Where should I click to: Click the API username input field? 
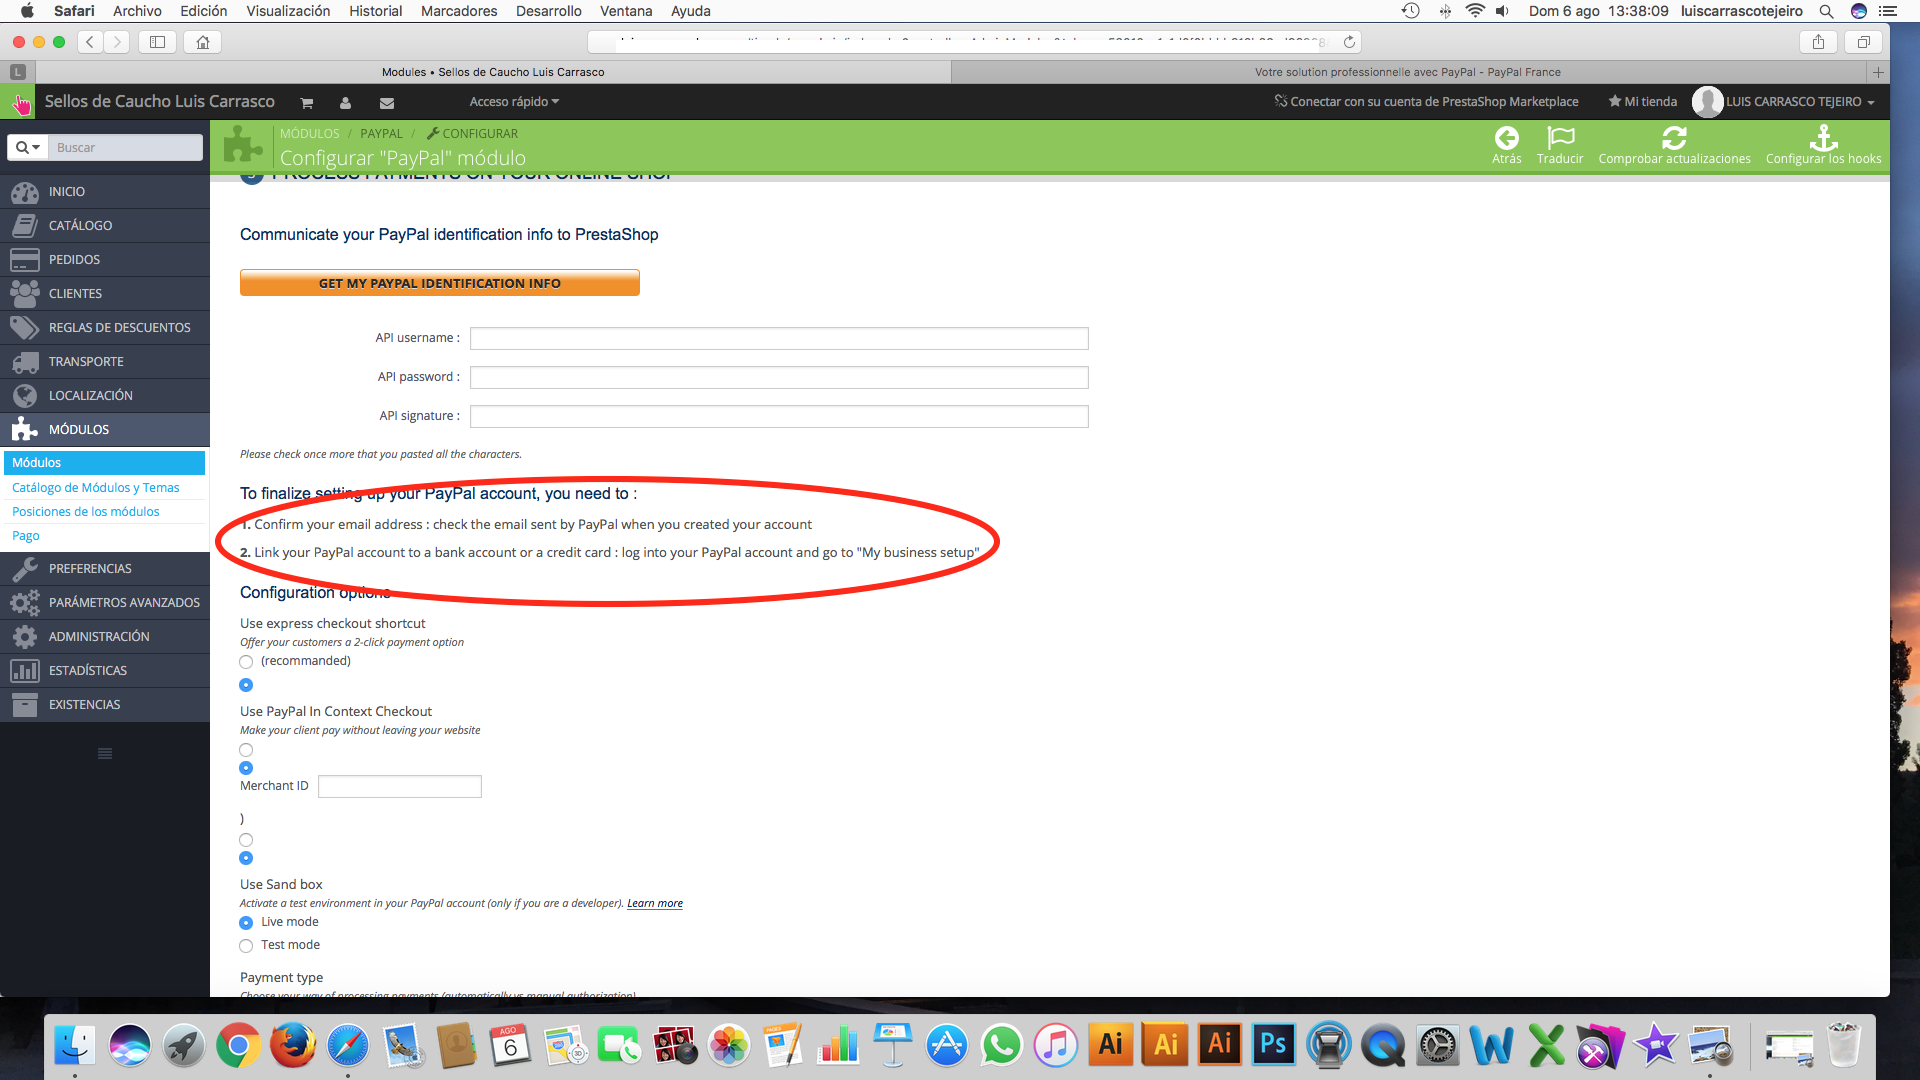(778, 339)
